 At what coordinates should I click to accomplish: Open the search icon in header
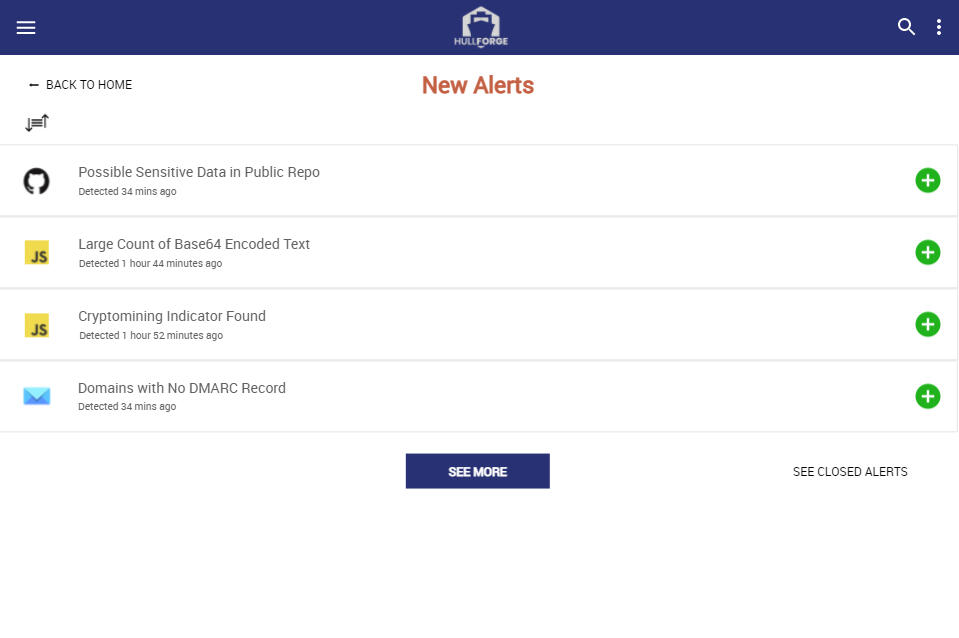pyautogui.click(x=906, y=27)
